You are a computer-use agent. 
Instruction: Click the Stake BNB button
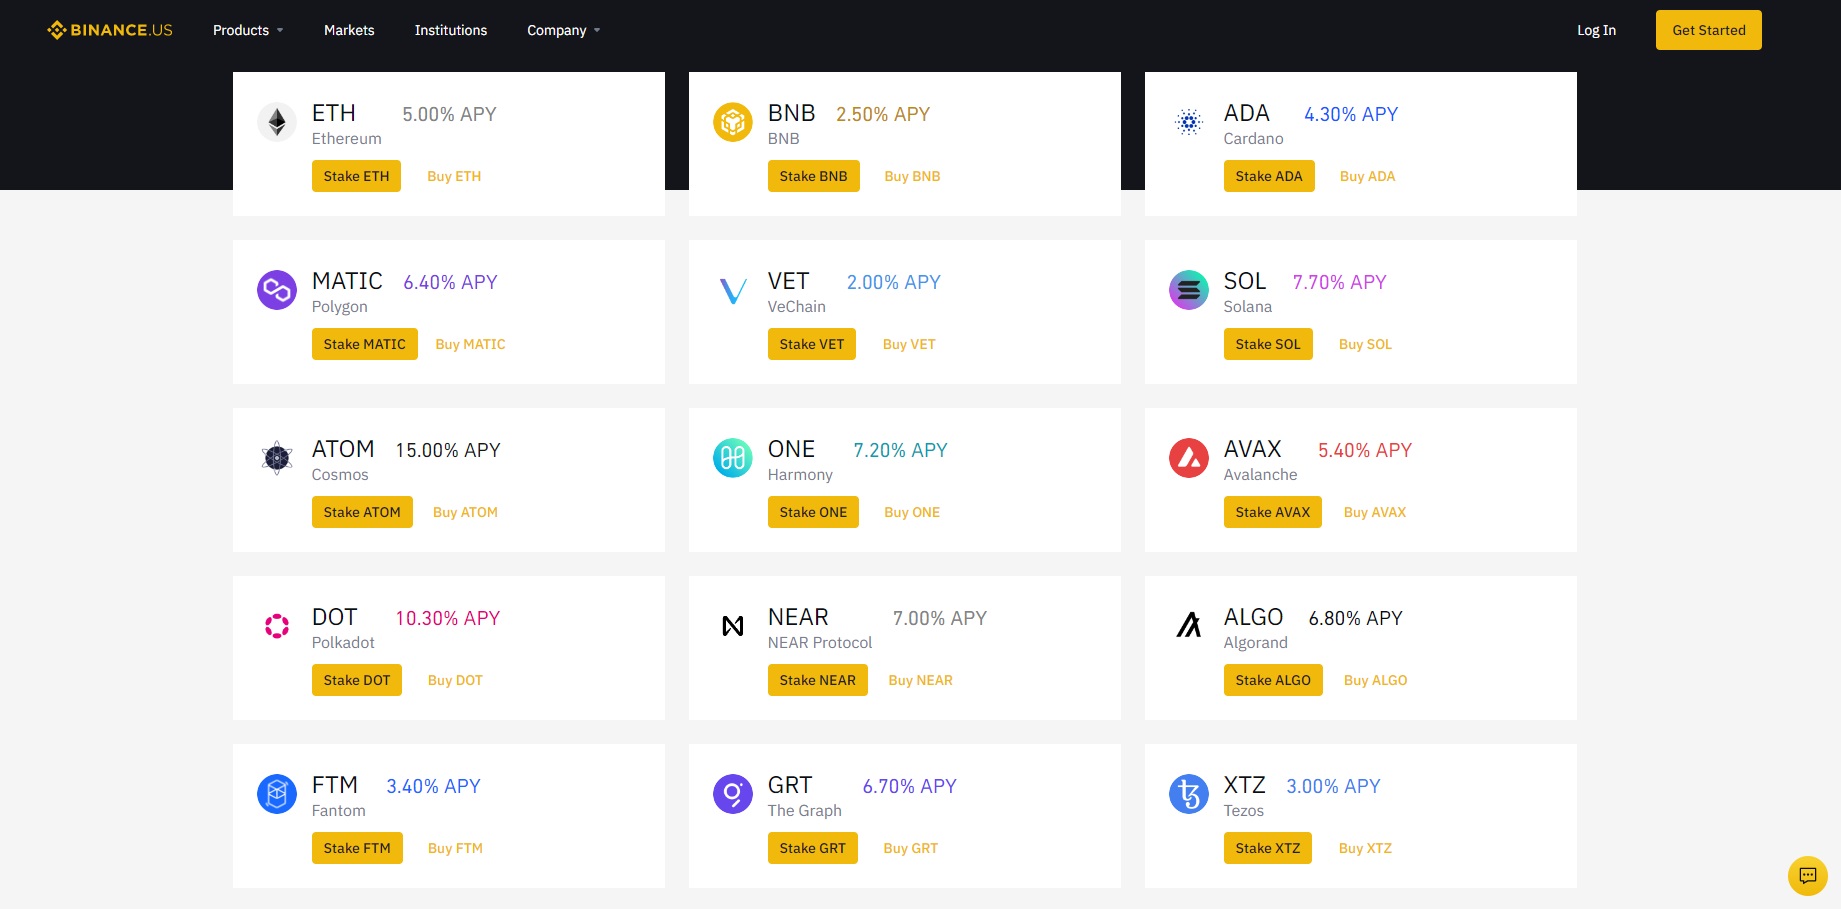pyautogui.click(x=813, y=176)
